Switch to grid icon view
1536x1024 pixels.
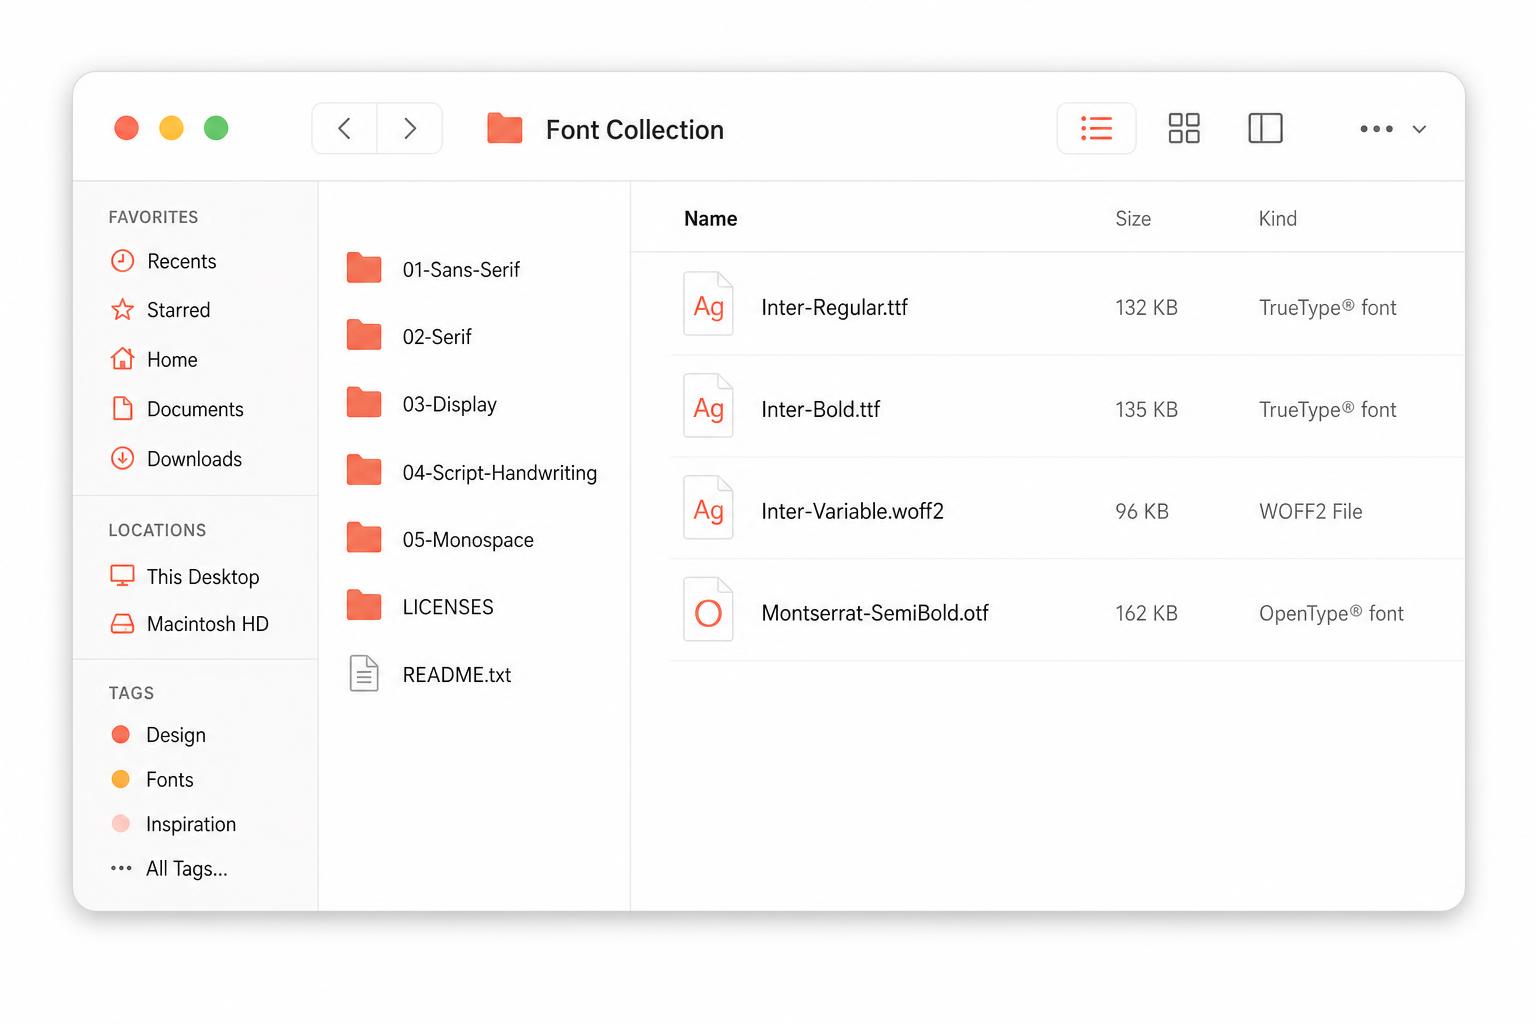pos(1184,128)
